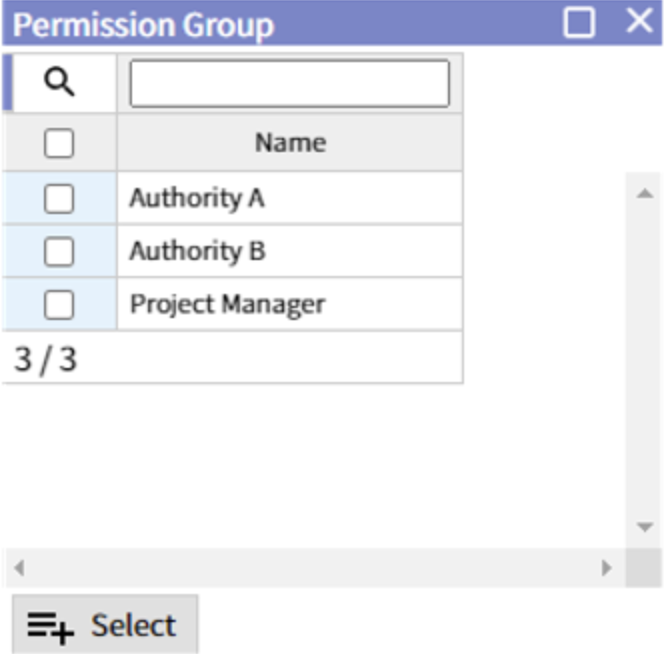664x654 pixels.
Task: Click the Name column header
Action: click(x=290, y=143)
